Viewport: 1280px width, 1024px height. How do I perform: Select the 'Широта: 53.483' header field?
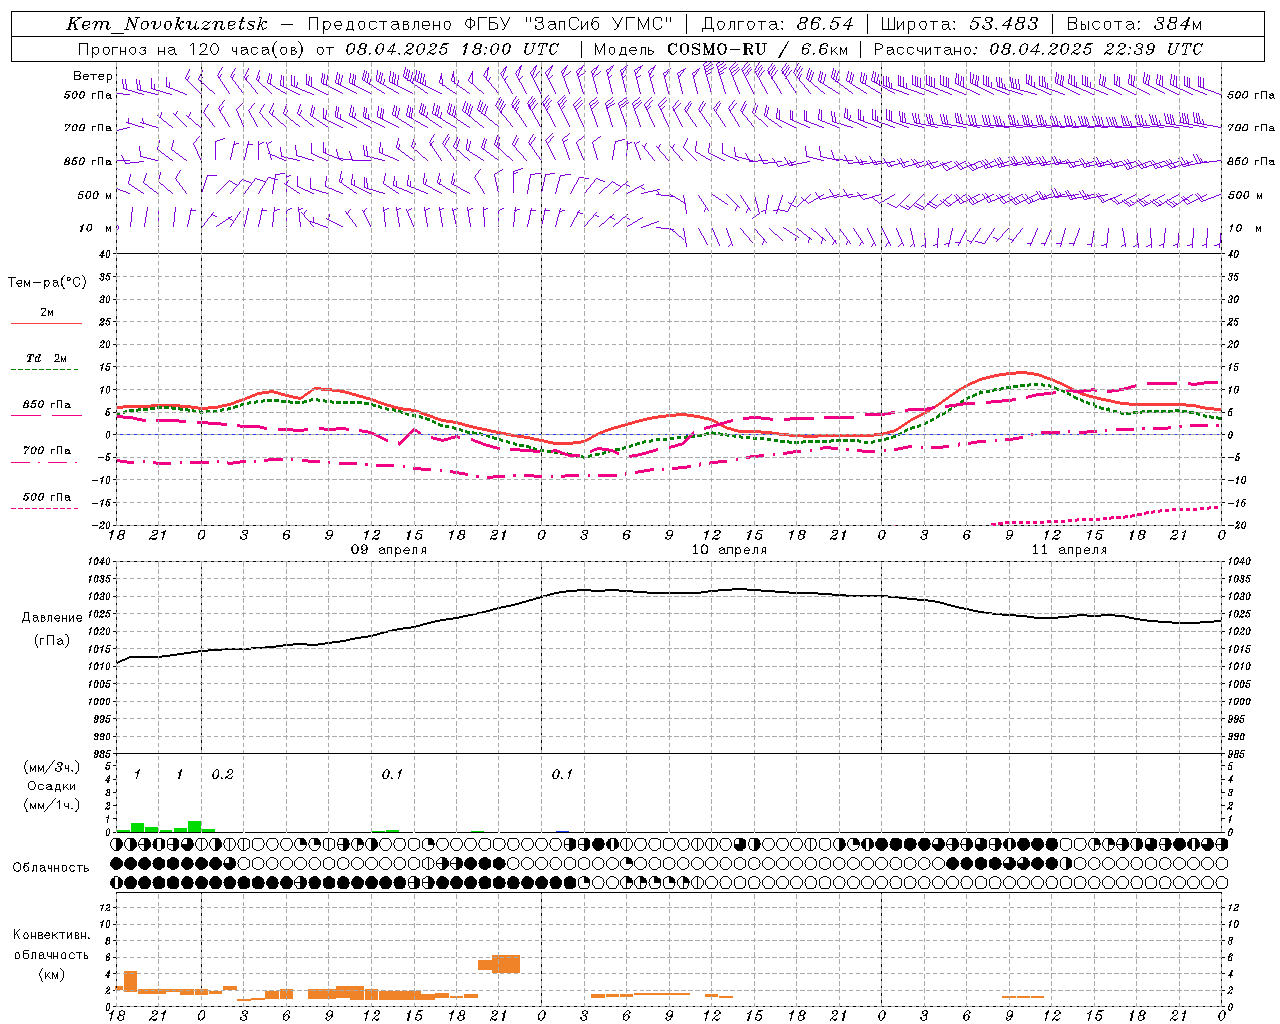coord(960,24)
